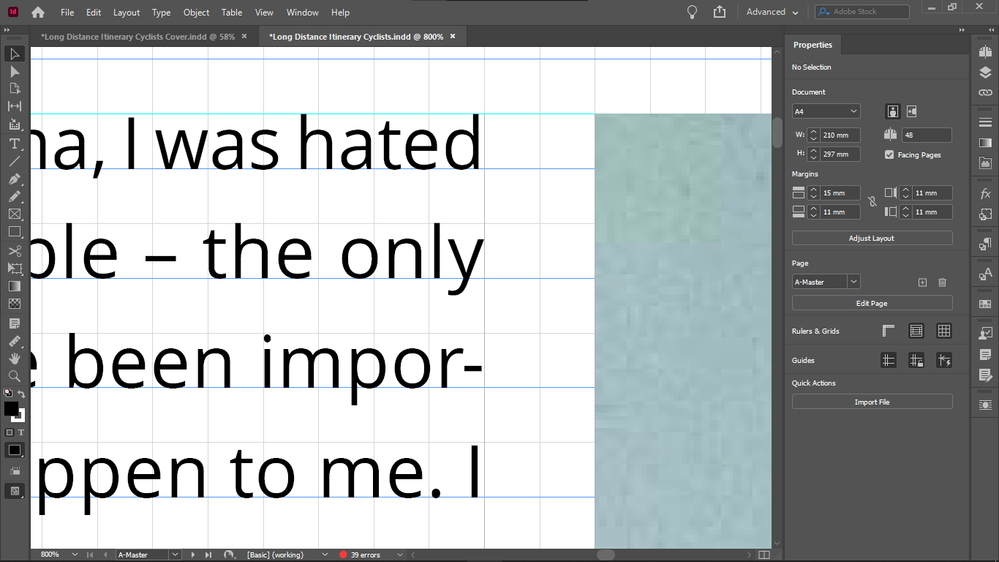The height and width of the screenshot is (562, 999).
Task: Open the Pages panel icon
Action: tap(985, 52)
